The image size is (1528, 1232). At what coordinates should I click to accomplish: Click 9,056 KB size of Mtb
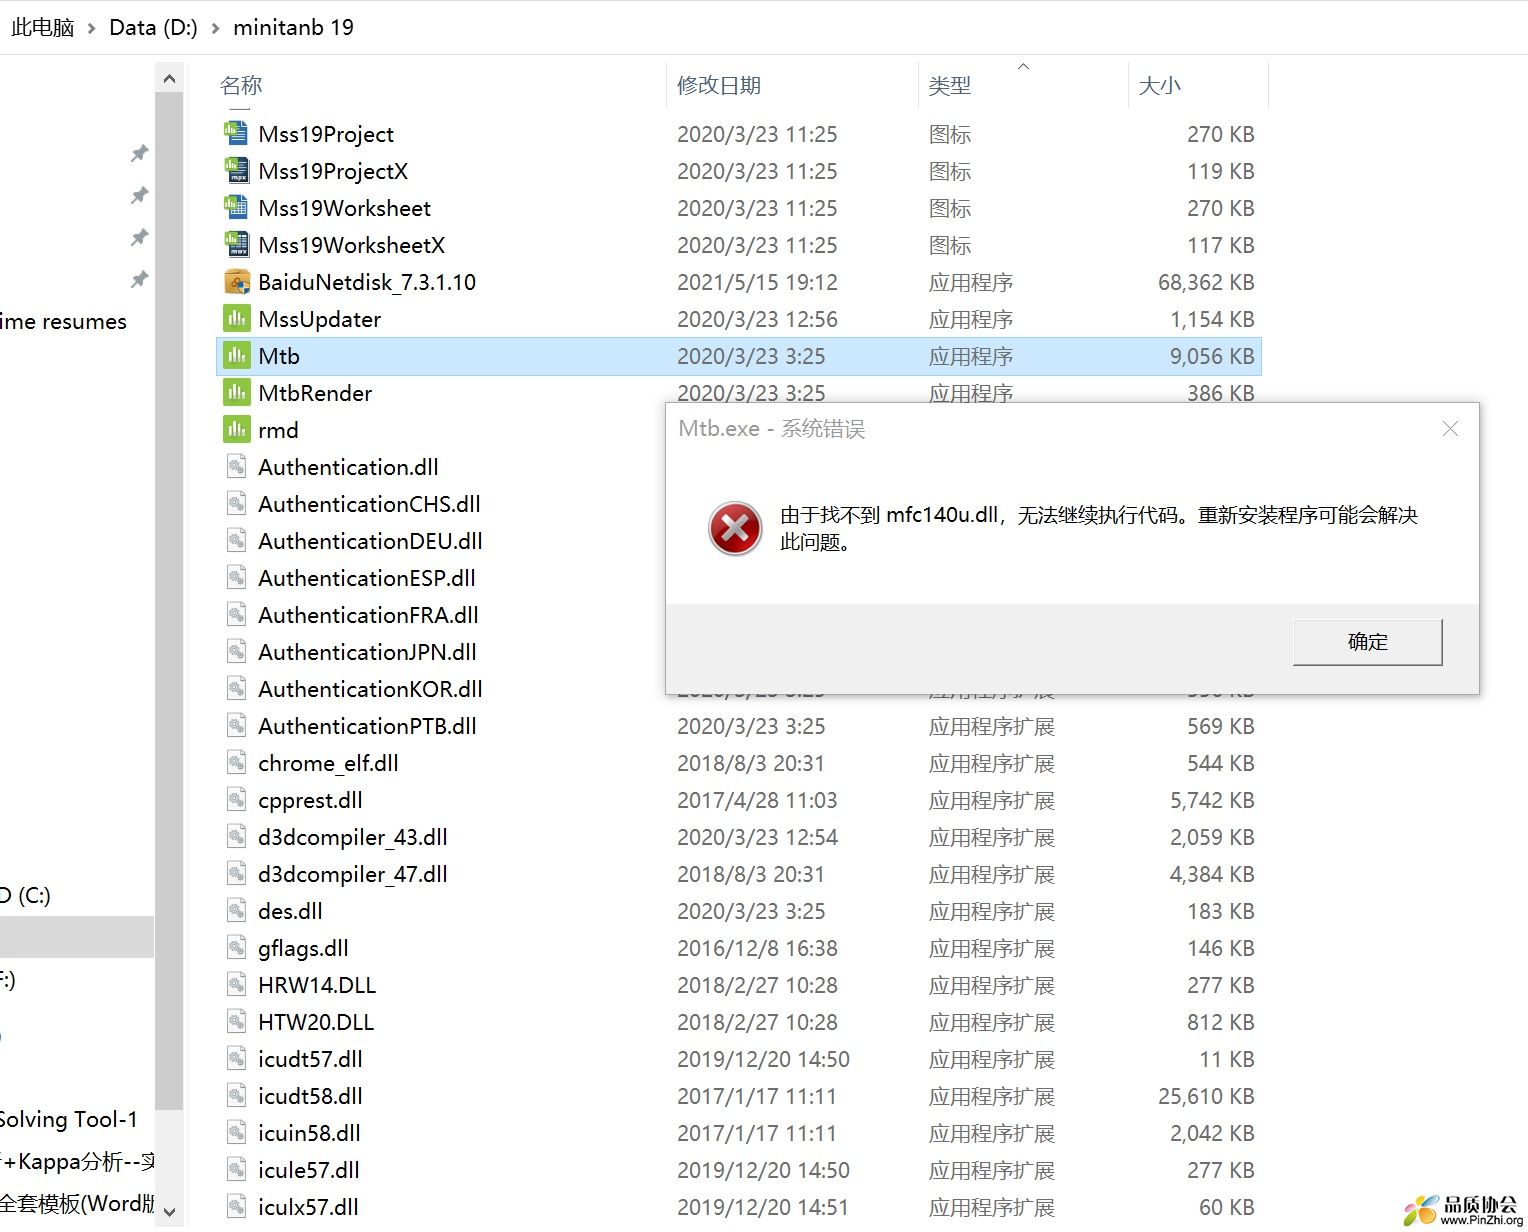point(1212,356)
